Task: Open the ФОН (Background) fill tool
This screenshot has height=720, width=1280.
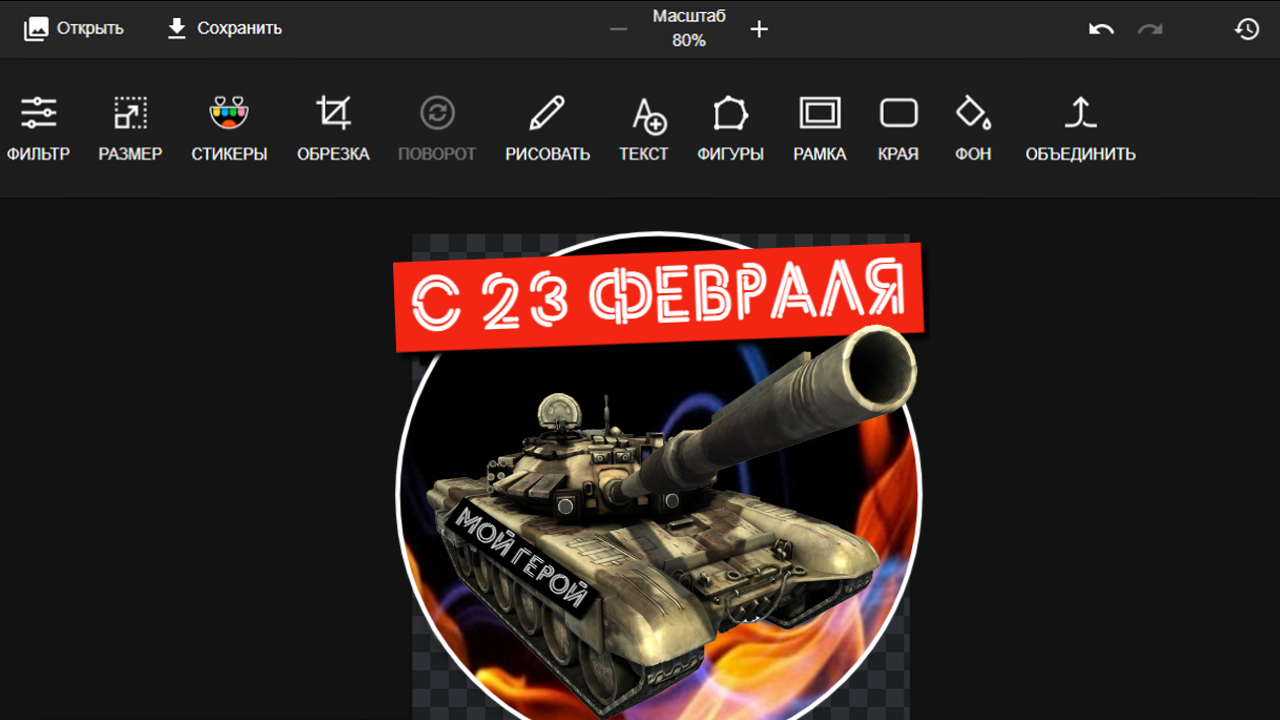Action: point(971,125)
